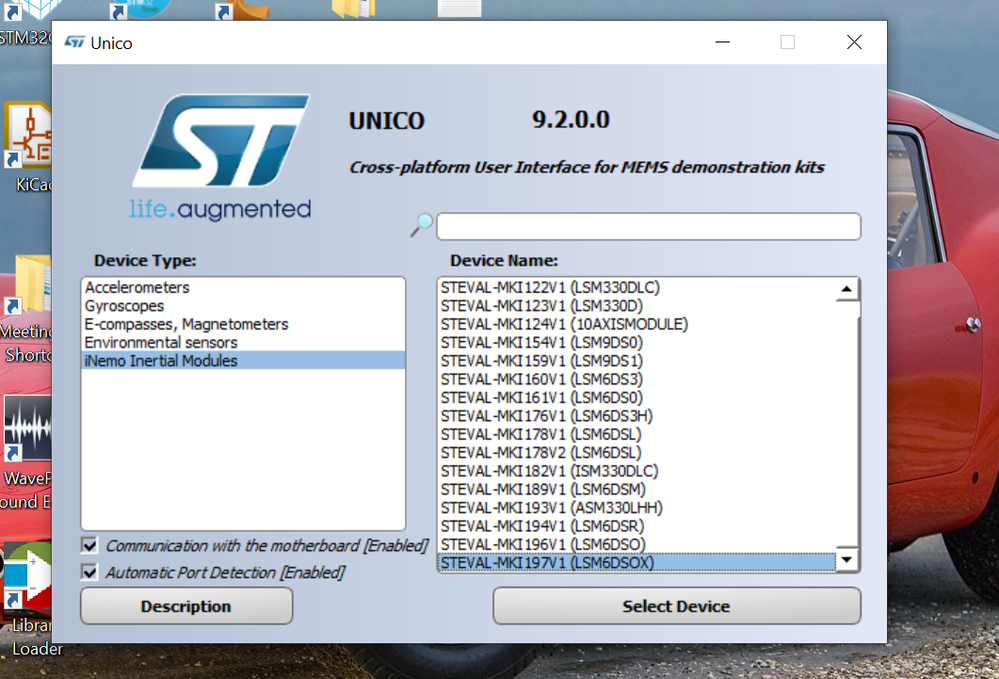Open the KiCad desktop shortcut icon
The height and width of the screenshot is (679, 999).
click(x=27, y=134)
